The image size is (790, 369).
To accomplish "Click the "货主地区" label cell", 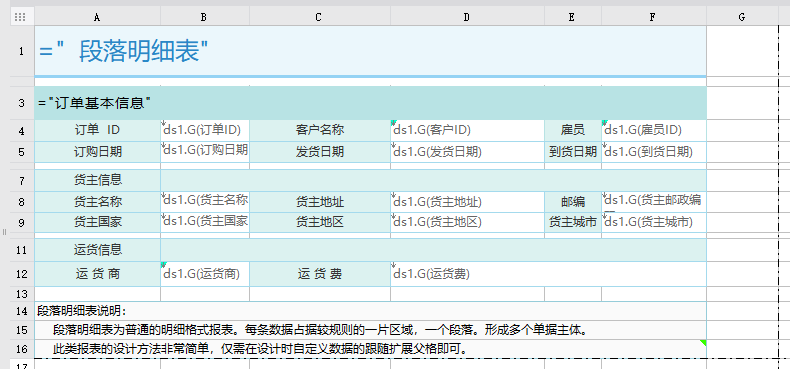I will (319, 222).
